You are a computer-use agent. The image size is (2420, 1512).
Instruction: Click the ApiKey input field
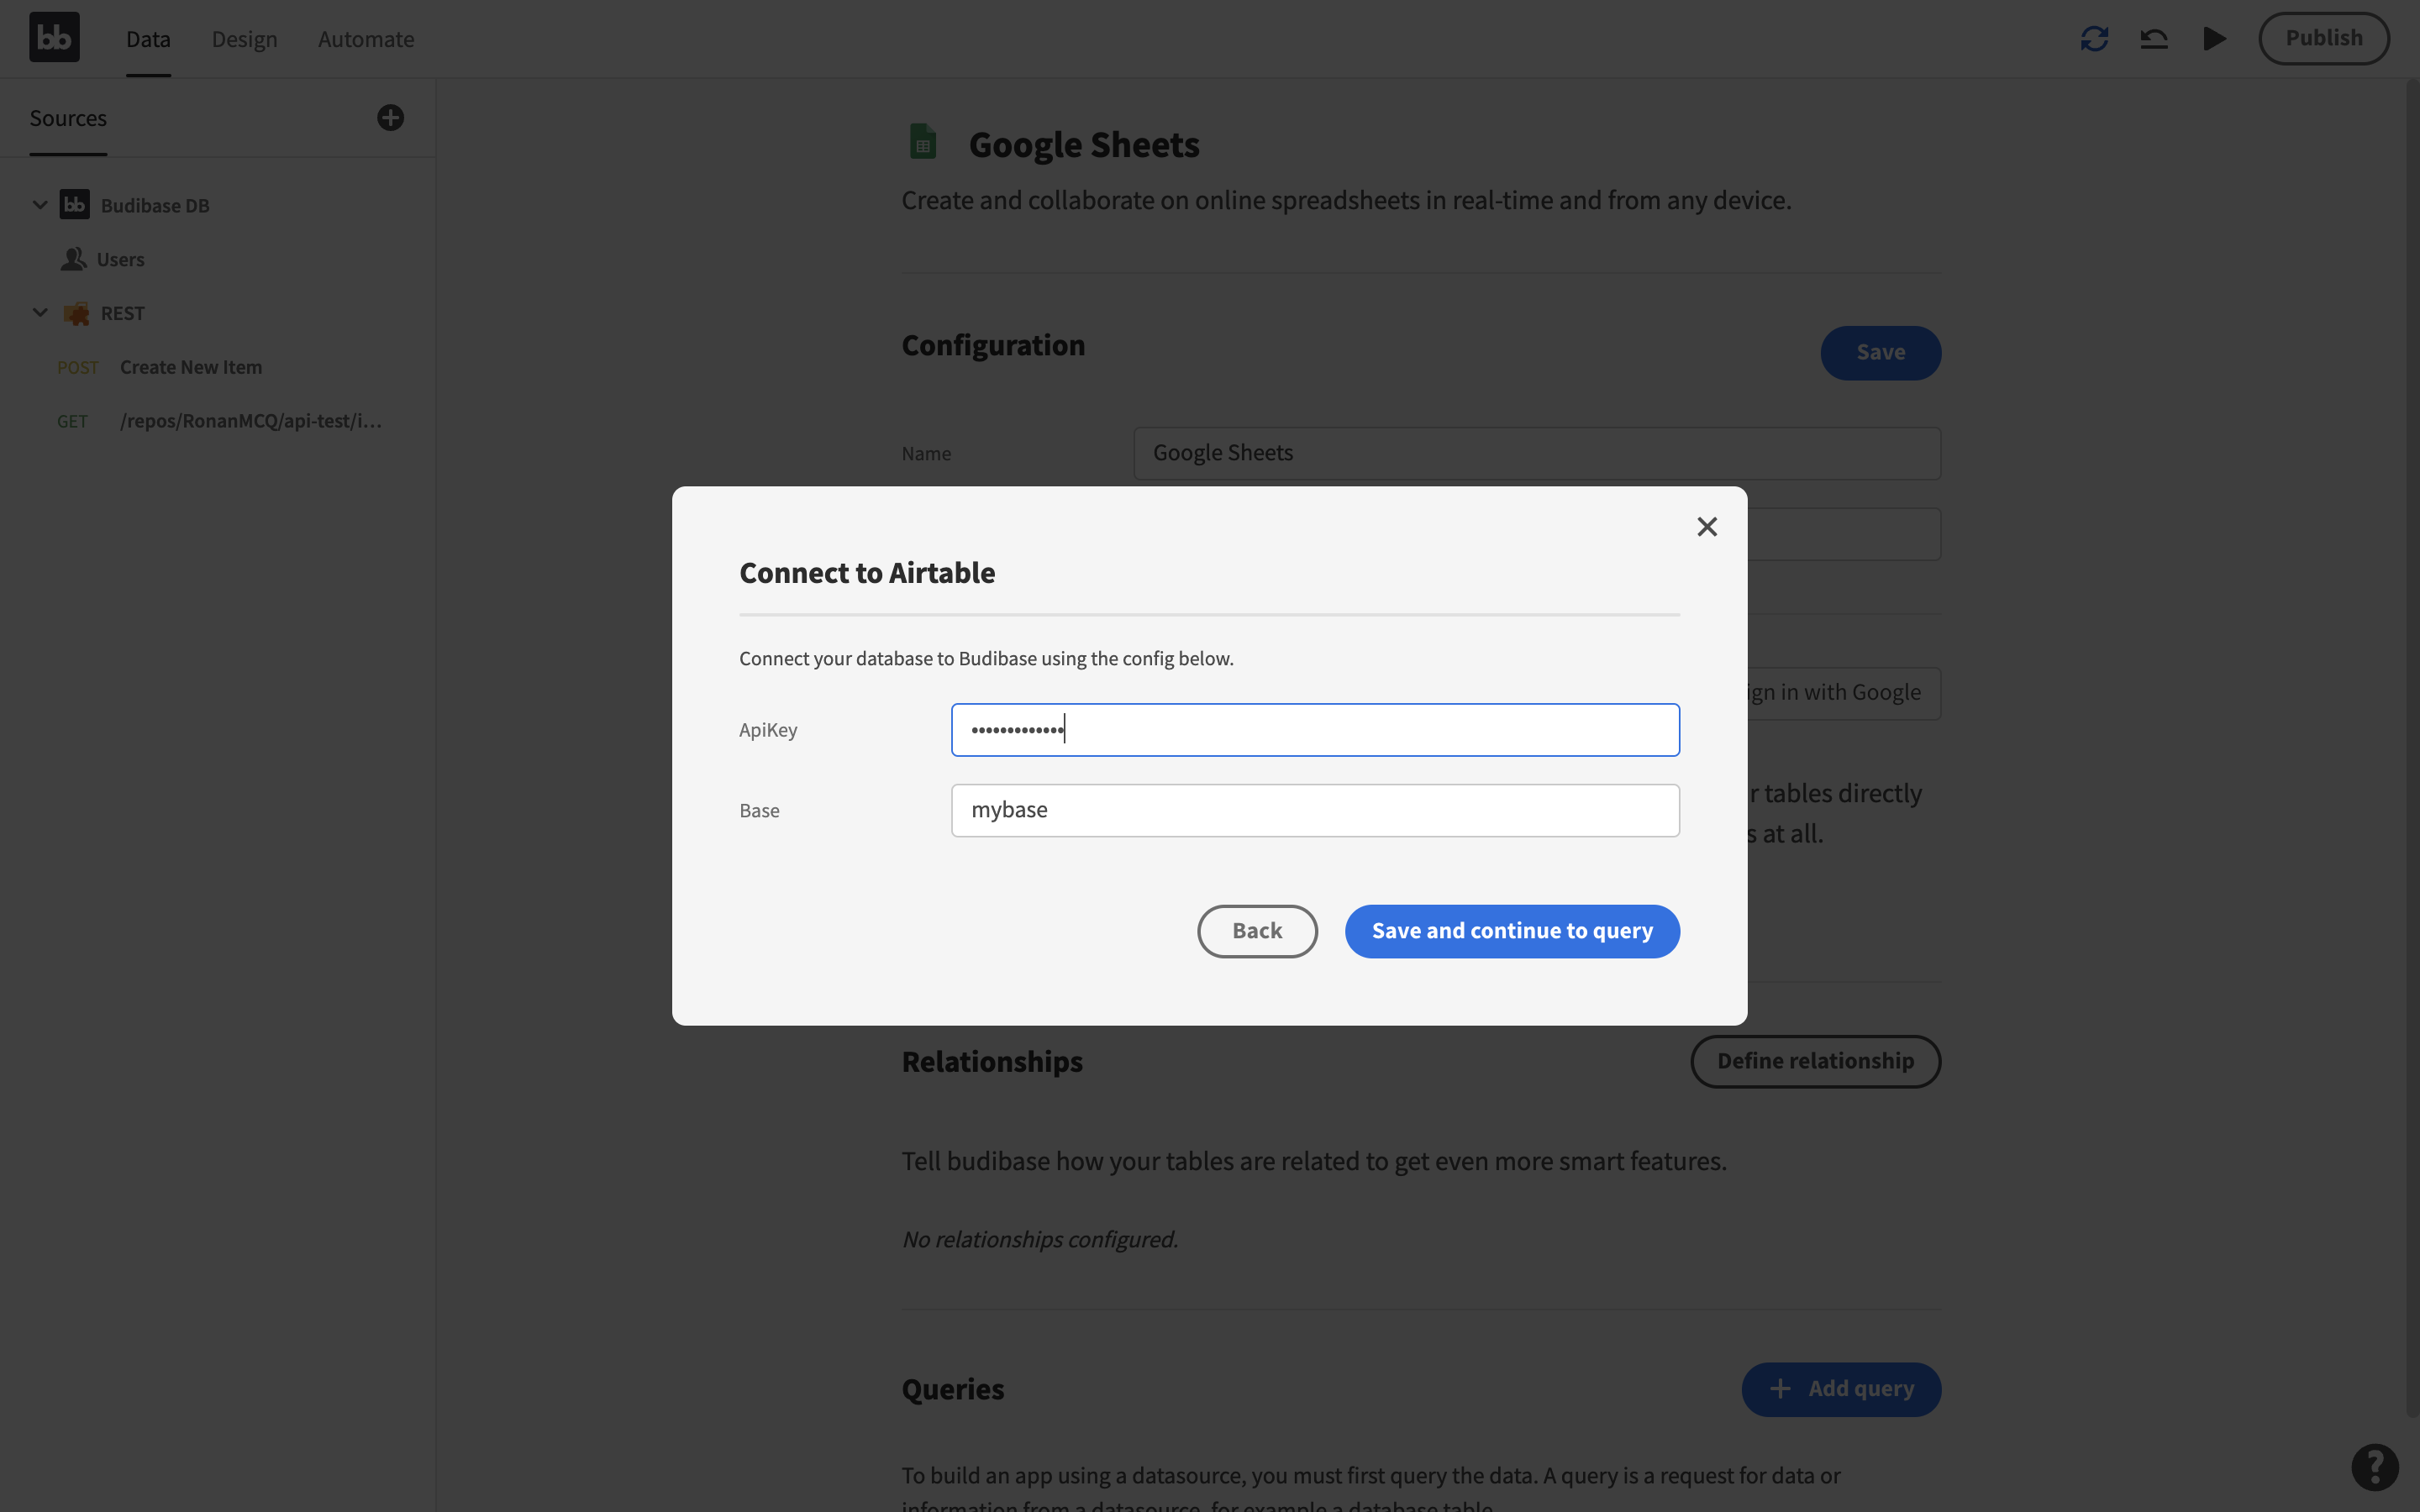click(x=1313, y=728)
